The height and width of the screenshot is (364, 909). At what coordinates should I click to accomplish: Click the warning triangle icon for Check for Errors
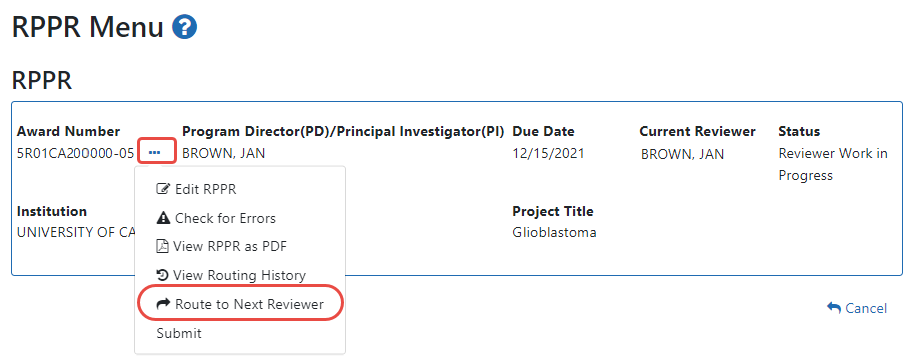pos(163,219)
